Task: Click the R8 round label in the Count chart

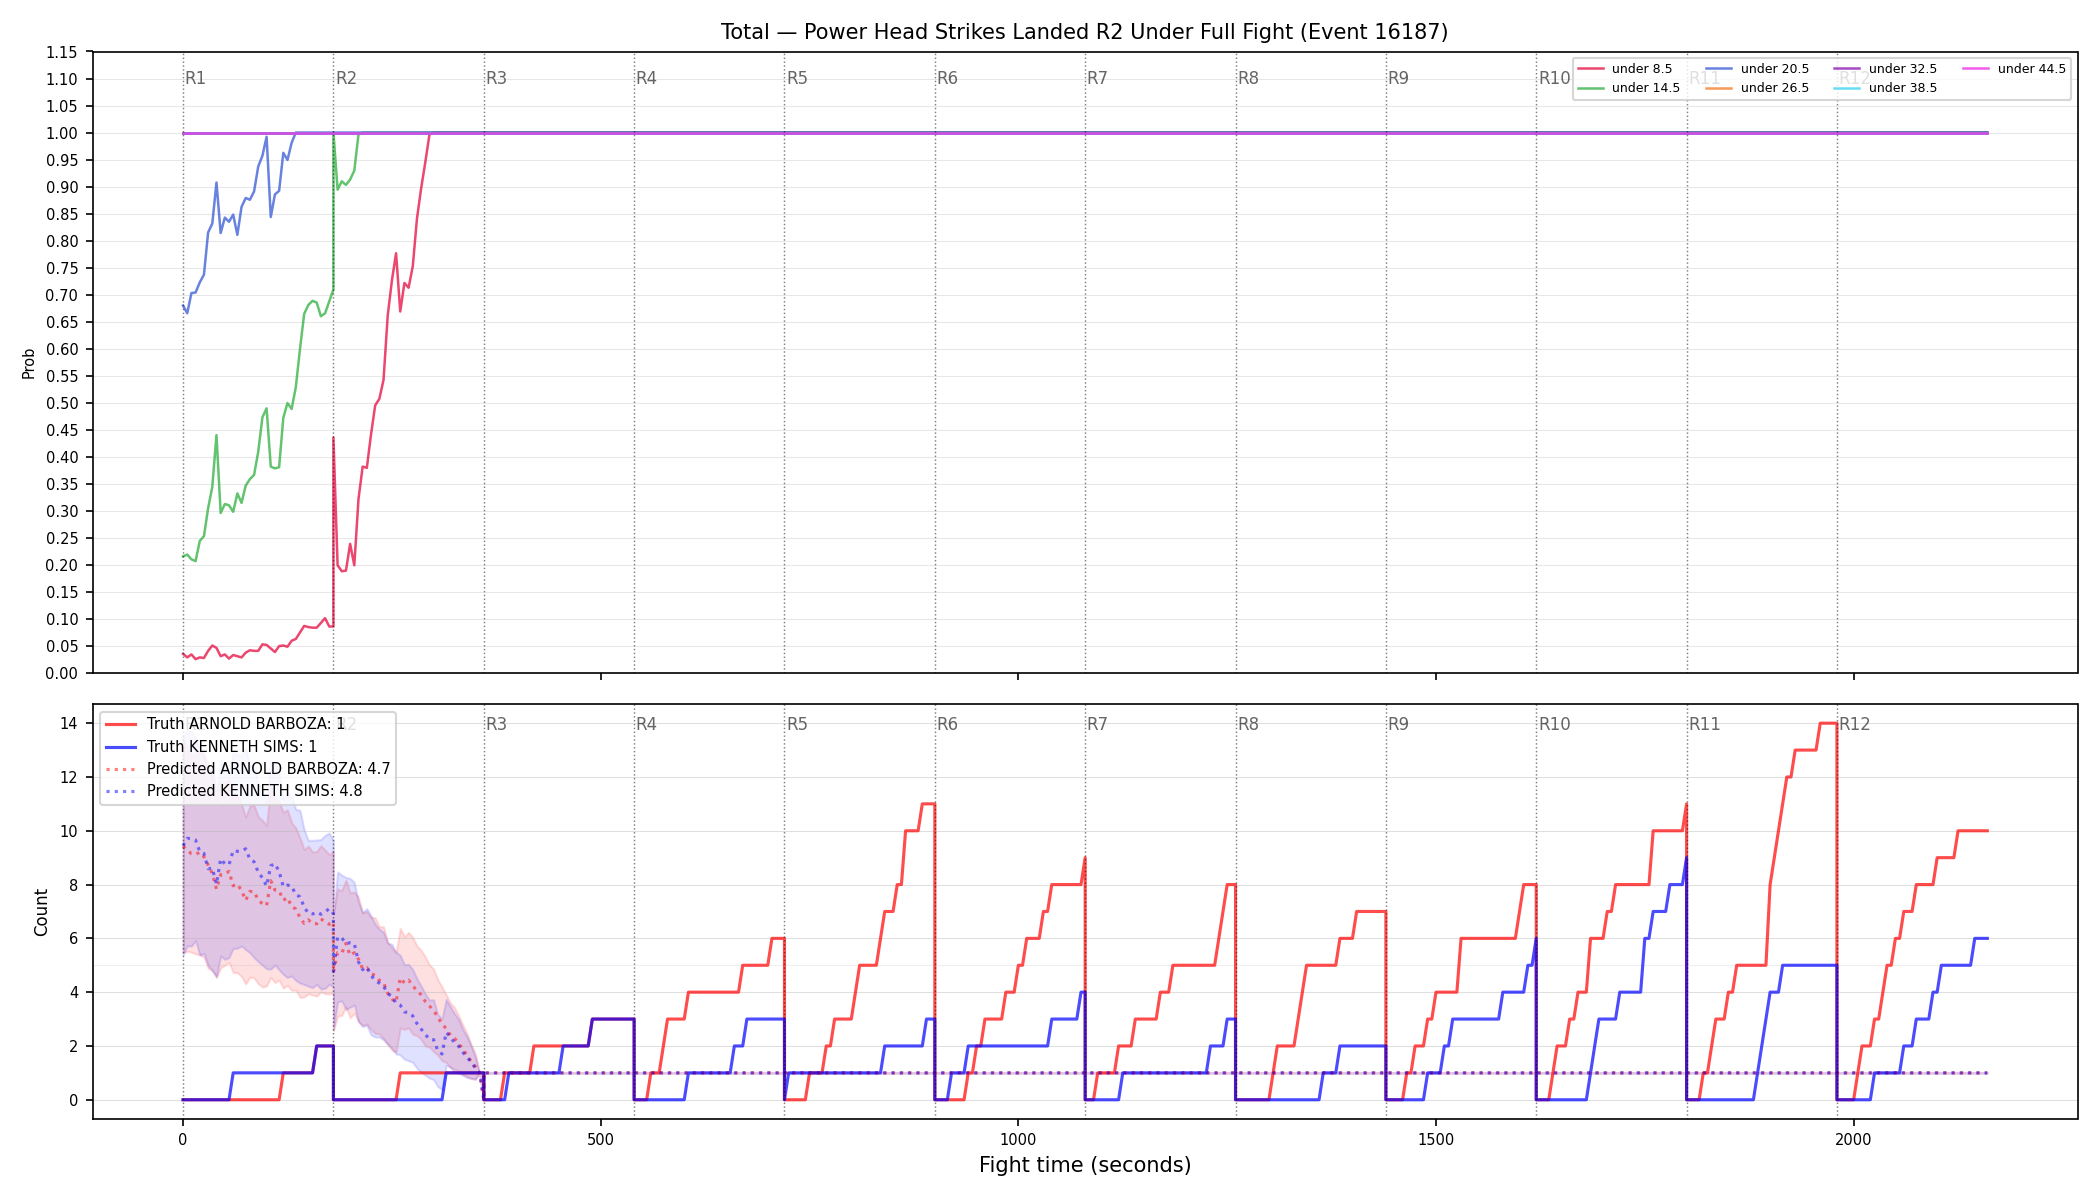Action: coord(1249,724)
